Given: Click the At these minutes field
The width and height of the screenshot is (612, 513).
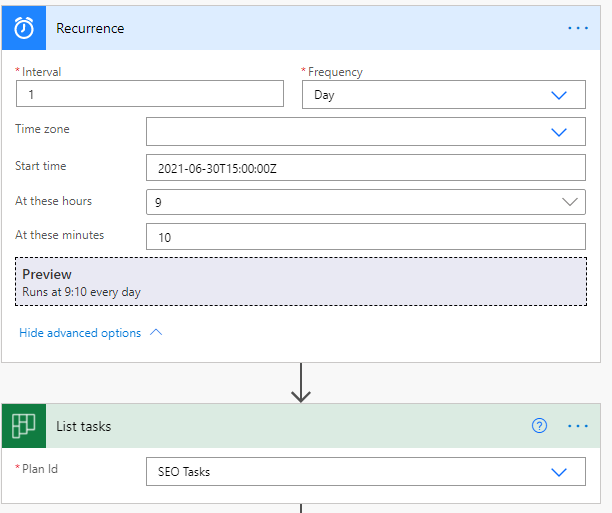Looking at the screenshot, I should tap(366, 237).
